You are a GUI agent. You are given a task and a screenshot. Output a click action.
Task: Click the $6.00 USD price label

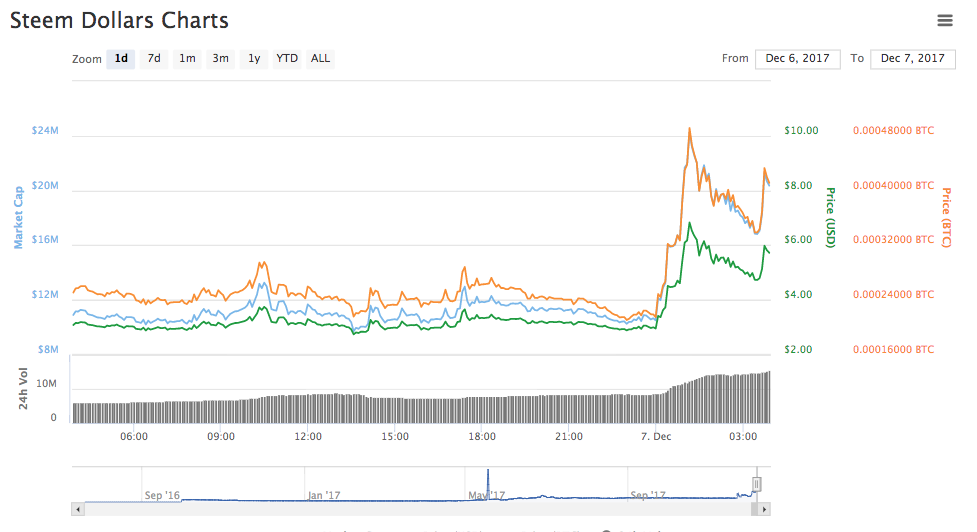pos(798,239)
